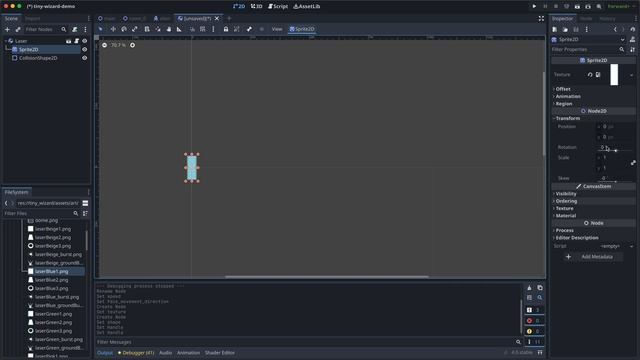Open the script icon on Laser node
Image resolution: width=640 pixels, height=360 pixels.
point(76,41)
